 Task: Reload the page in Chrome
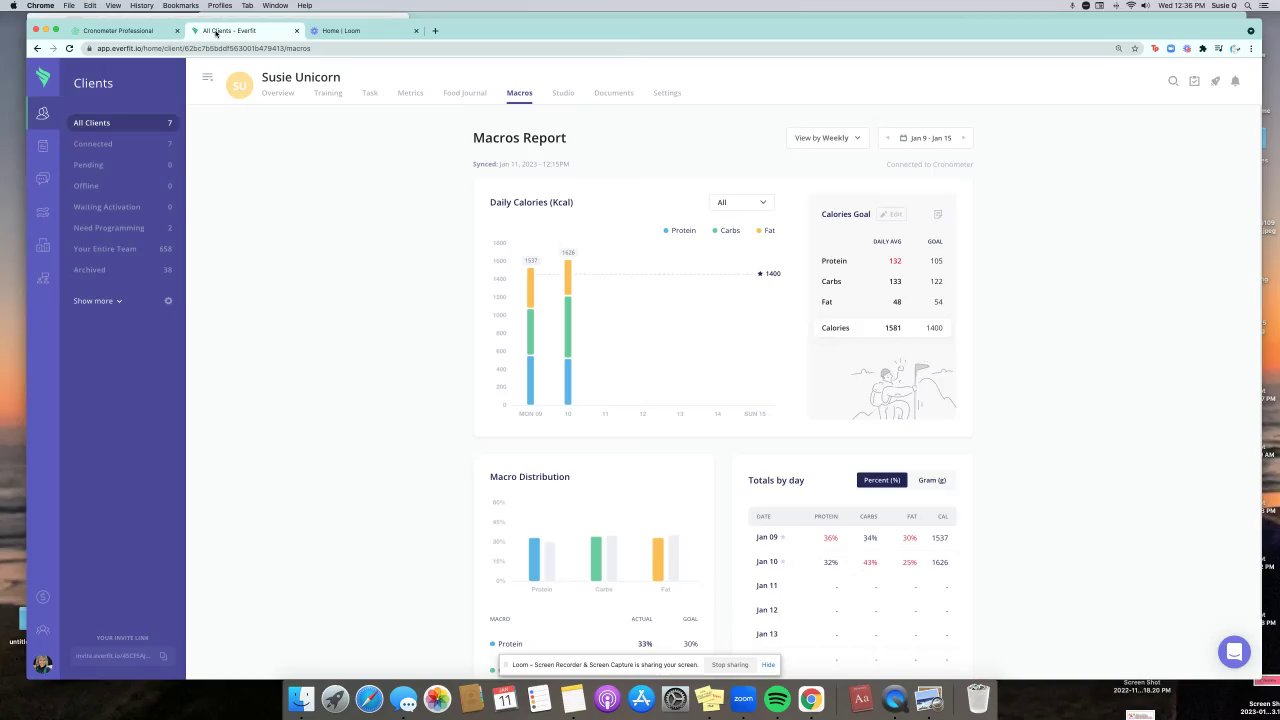click(69, 48)
